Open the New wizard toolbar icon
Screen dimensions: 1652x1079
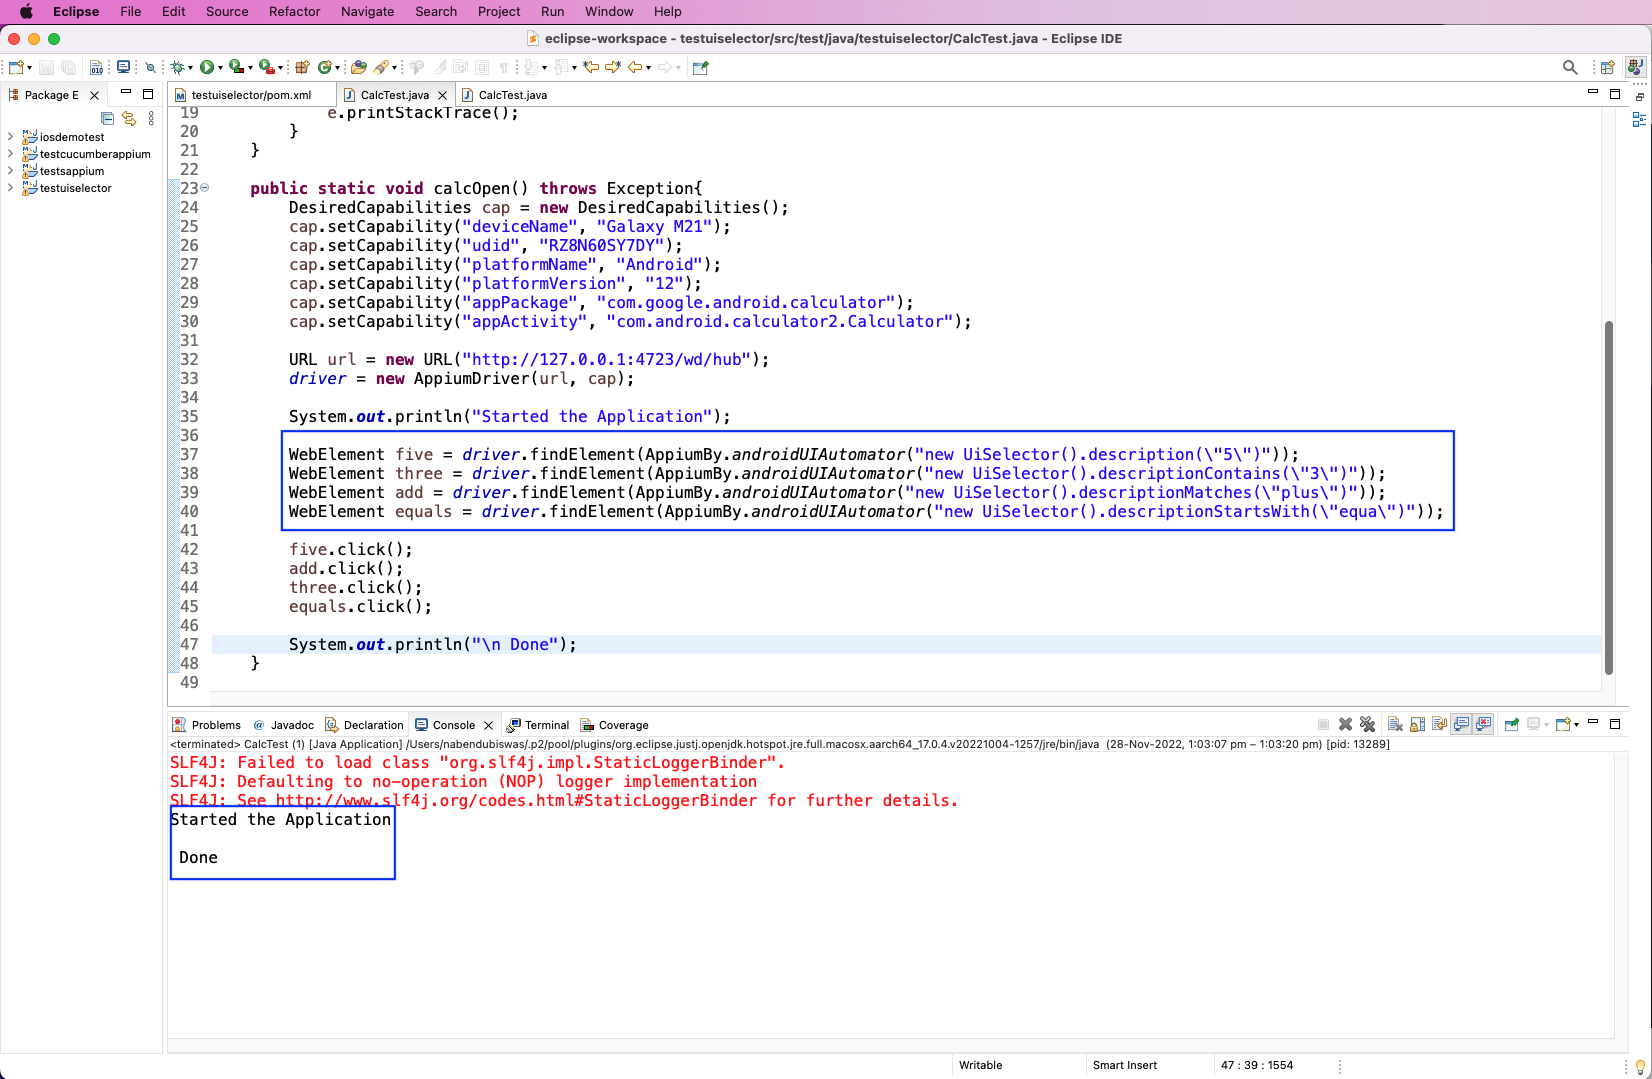[x=14, y=67]
